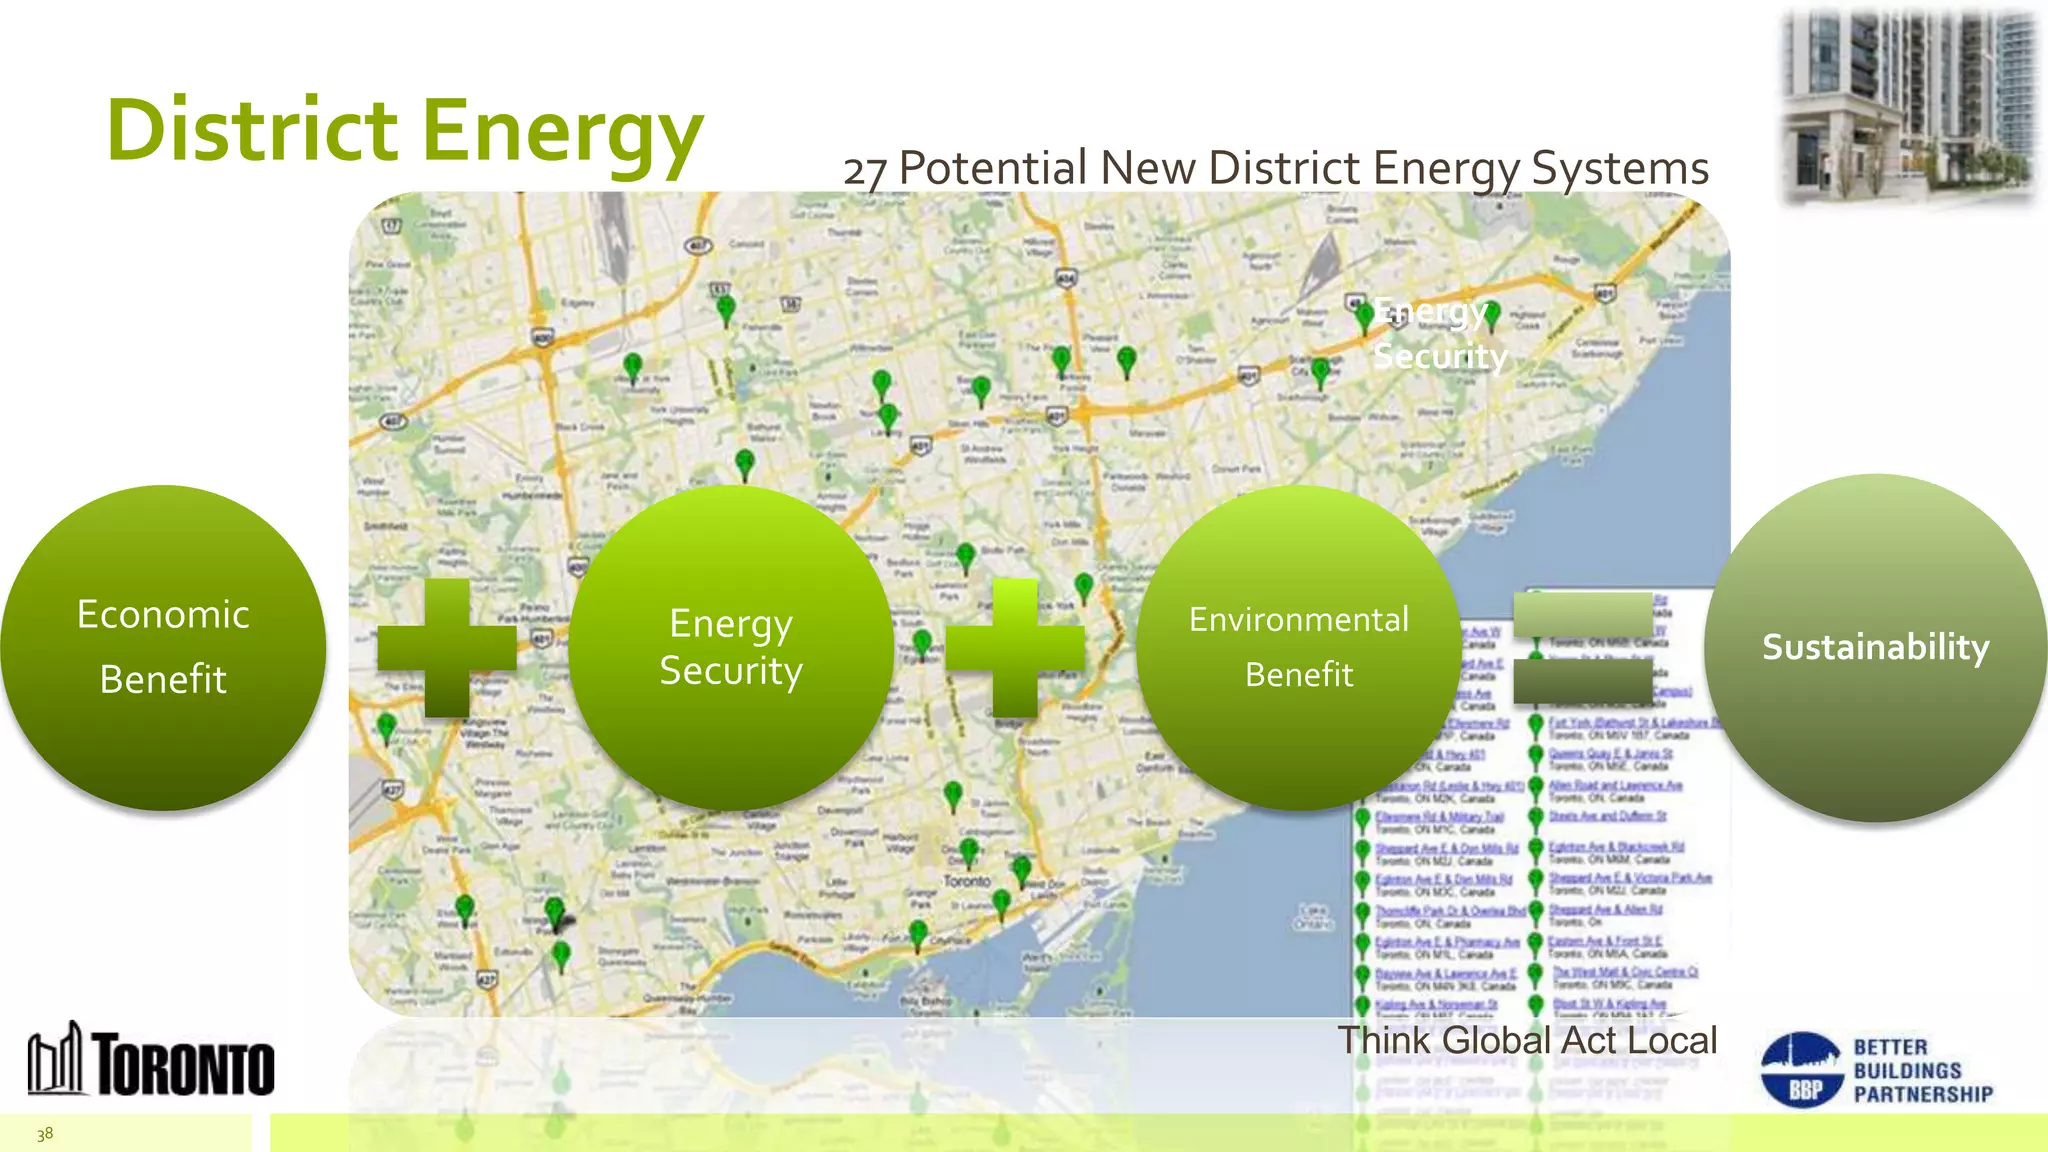
Task: Select the Sustainability circle
Action: pos(1876,648)
